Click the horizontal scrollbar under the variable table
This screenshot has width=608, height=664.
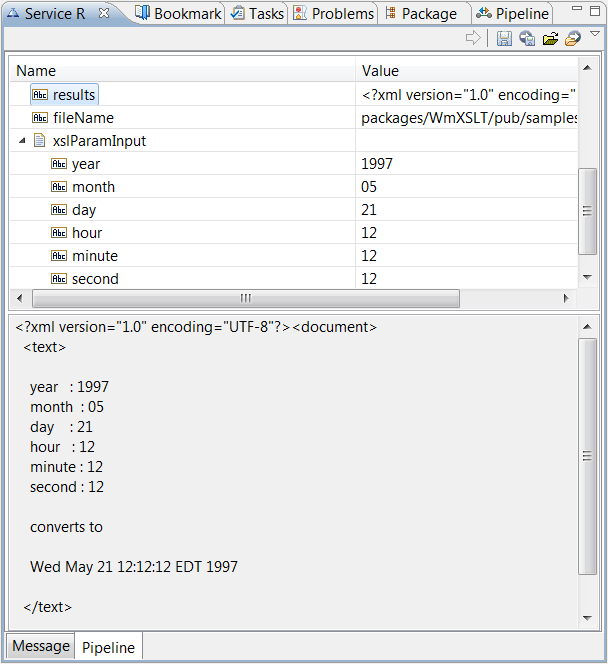245,298
